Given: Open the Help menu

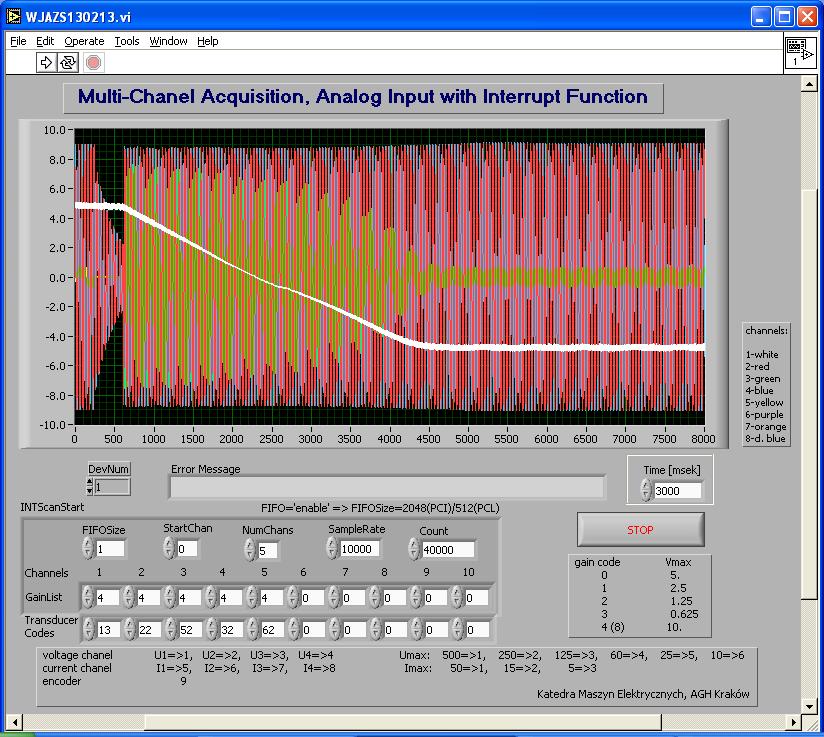Looking at the screenshot, I should pos(208,41).
